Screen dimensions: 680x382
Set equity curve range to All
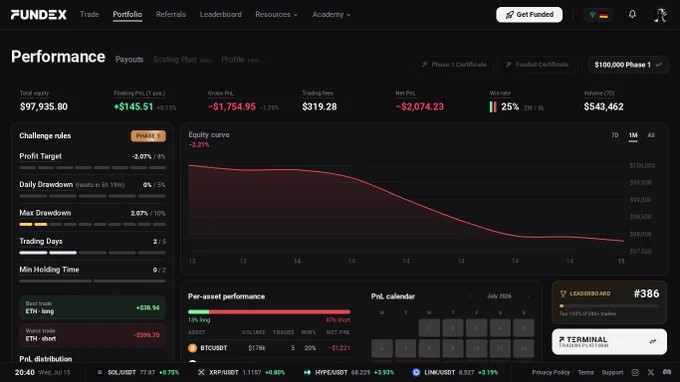pos(651,135)
